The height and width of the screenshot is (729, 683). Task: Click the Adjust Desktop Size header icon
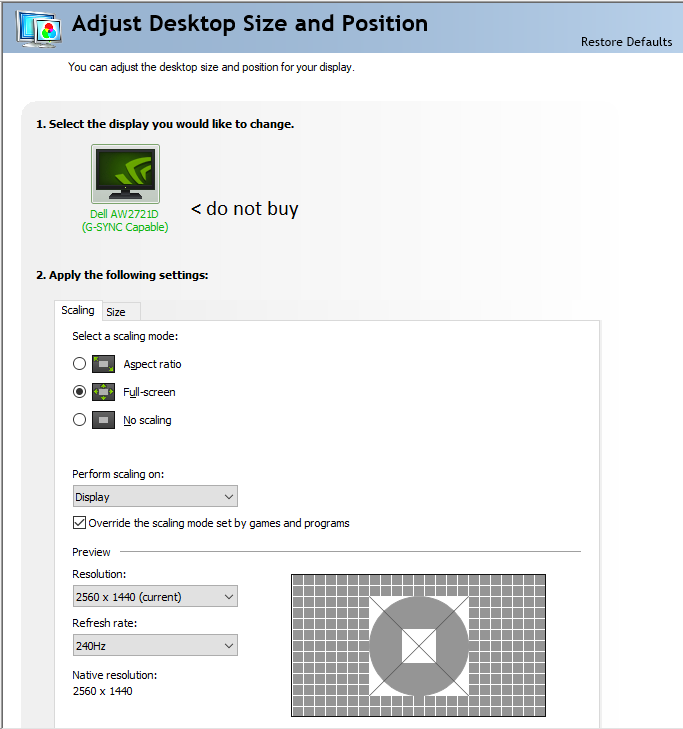point(36,27)
